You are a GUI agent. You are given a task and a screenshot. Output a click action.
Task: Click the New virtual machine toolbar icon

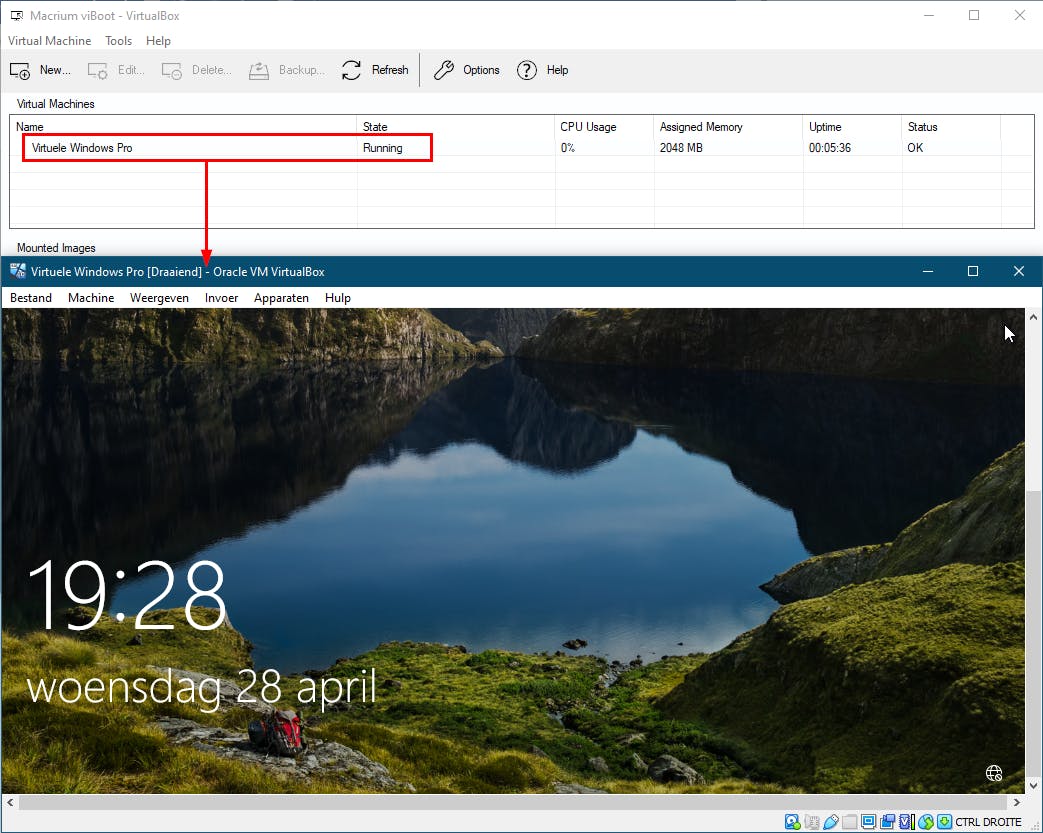tap(20, 71)
